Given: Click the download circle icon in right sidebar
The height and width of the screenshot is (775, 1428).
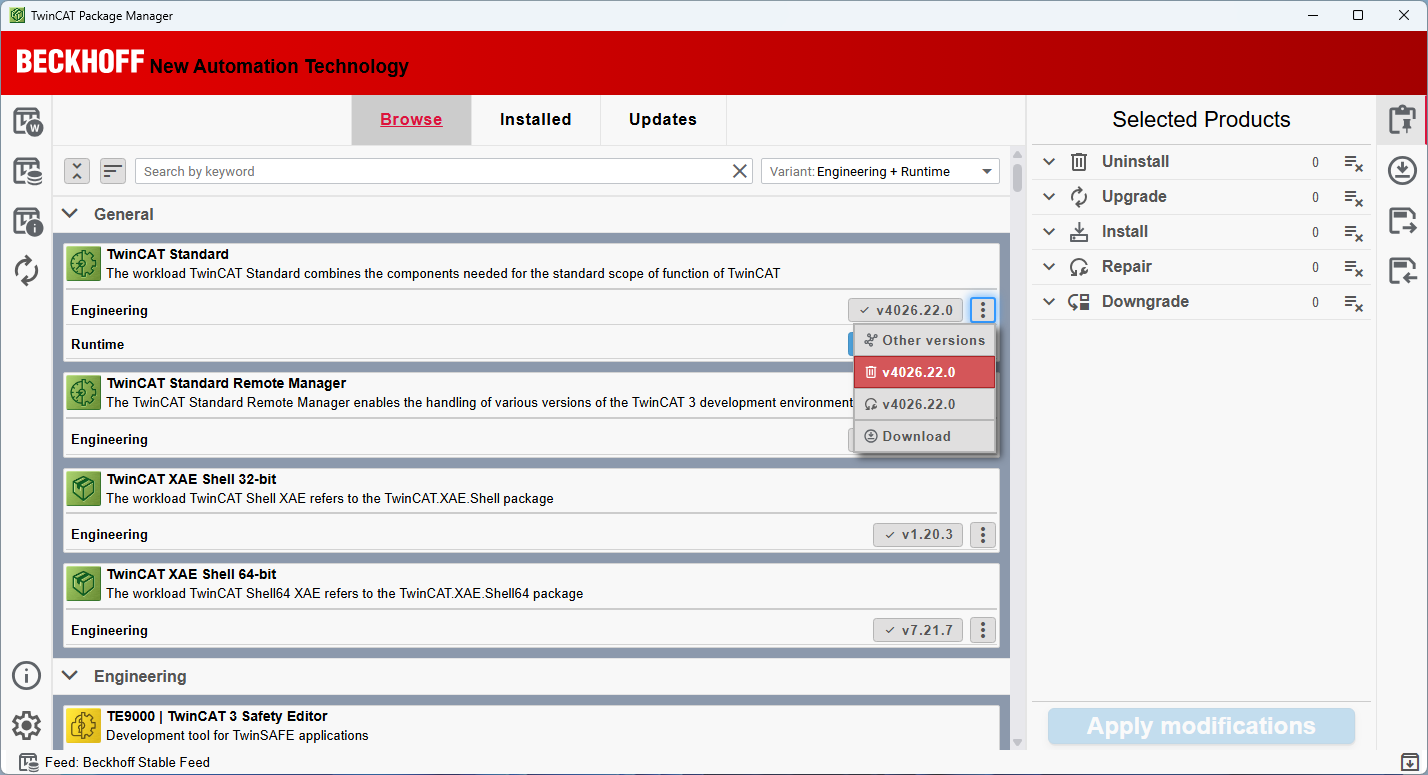Looking at the screenshot, I should tap(1403, 171).
